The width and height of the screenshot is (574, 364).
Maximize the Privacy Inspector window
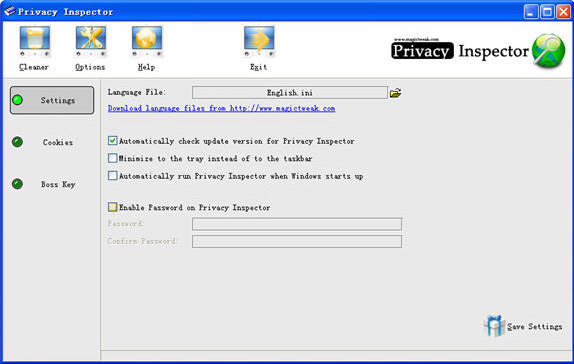pos(547,12)
